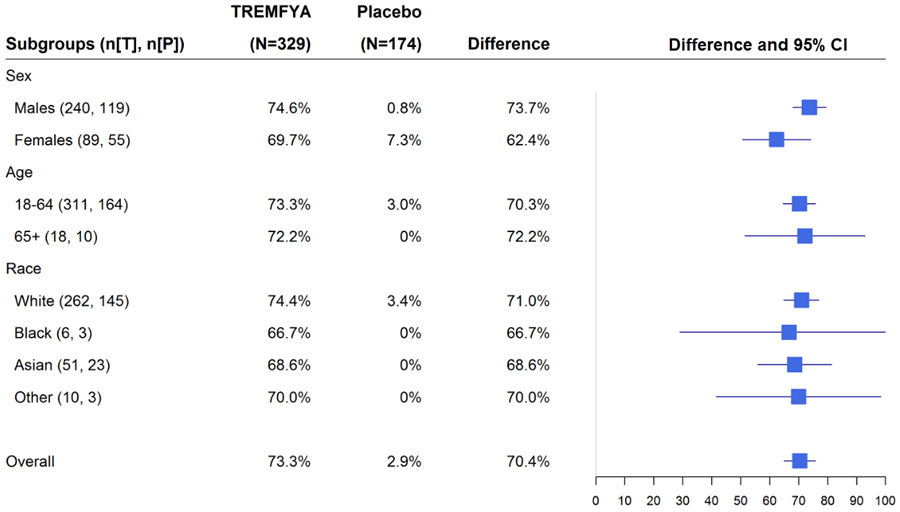Click the 50 tick label on the axis
The width and height of the screenshot is (900, 512).
[741, 498]
